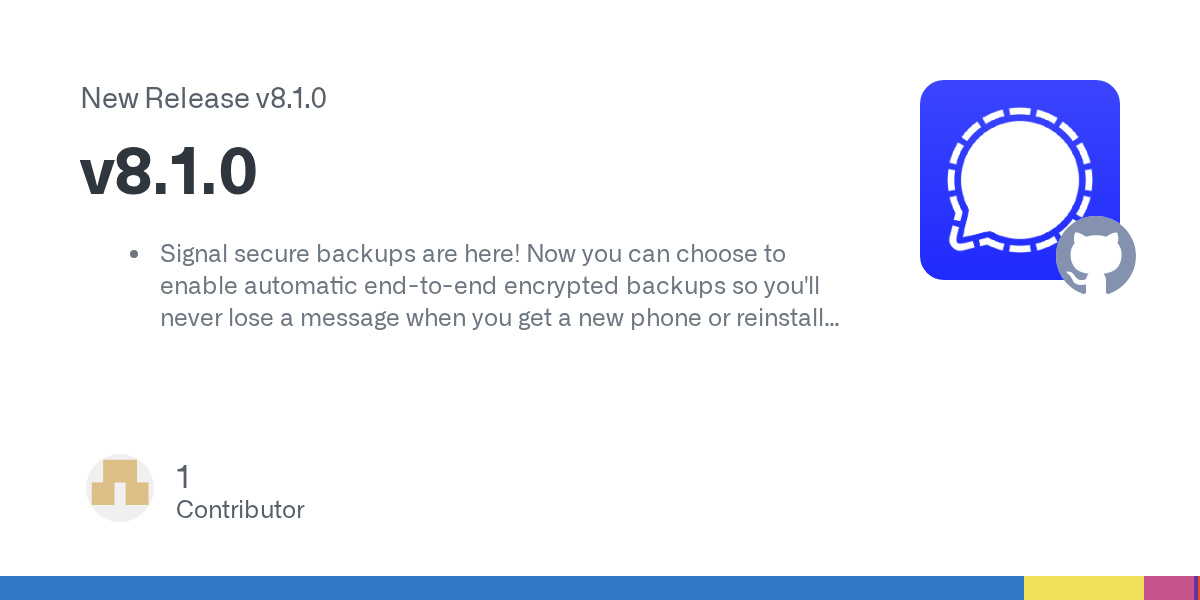Click the bullet point before the description
The image size is (1200, 600).
tap(134, 255)
